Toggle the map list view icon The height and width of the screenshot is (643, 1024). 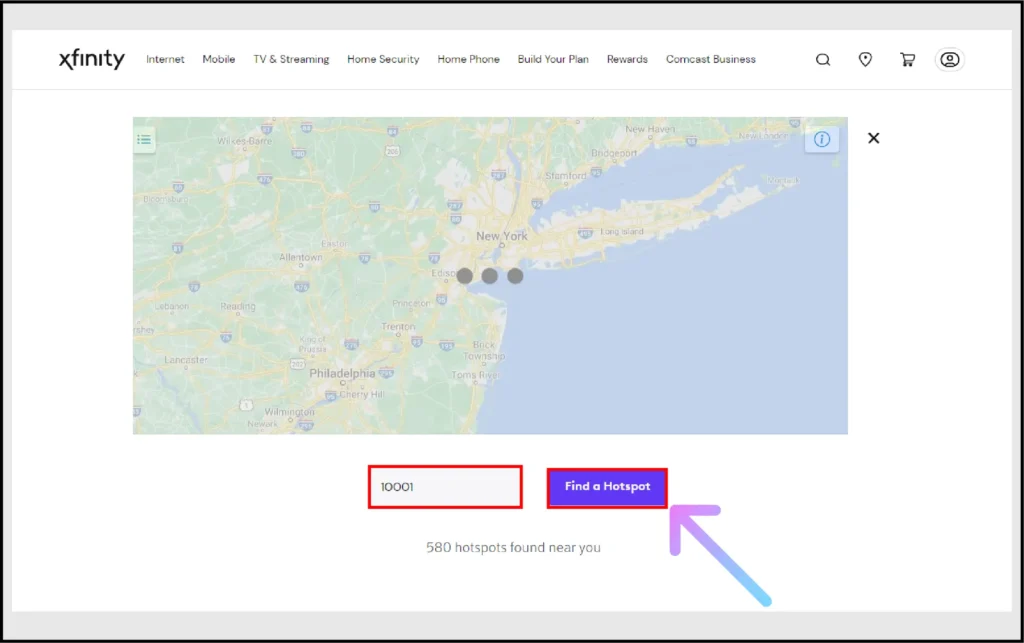[144, 139]
